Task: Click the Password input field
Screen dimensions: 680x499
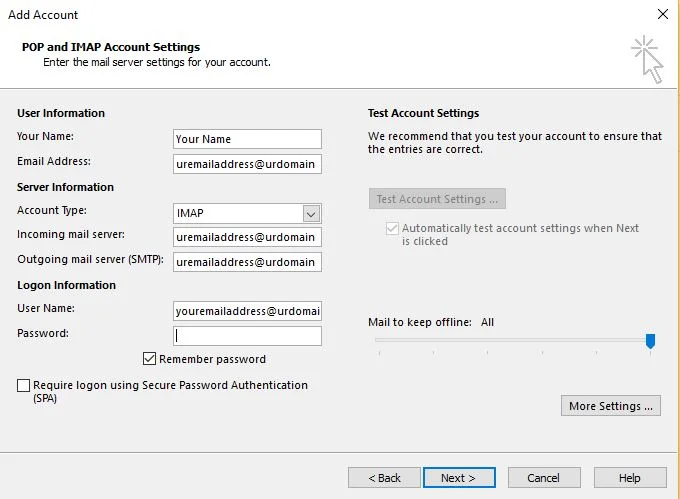Action: [x=247, y=336]
